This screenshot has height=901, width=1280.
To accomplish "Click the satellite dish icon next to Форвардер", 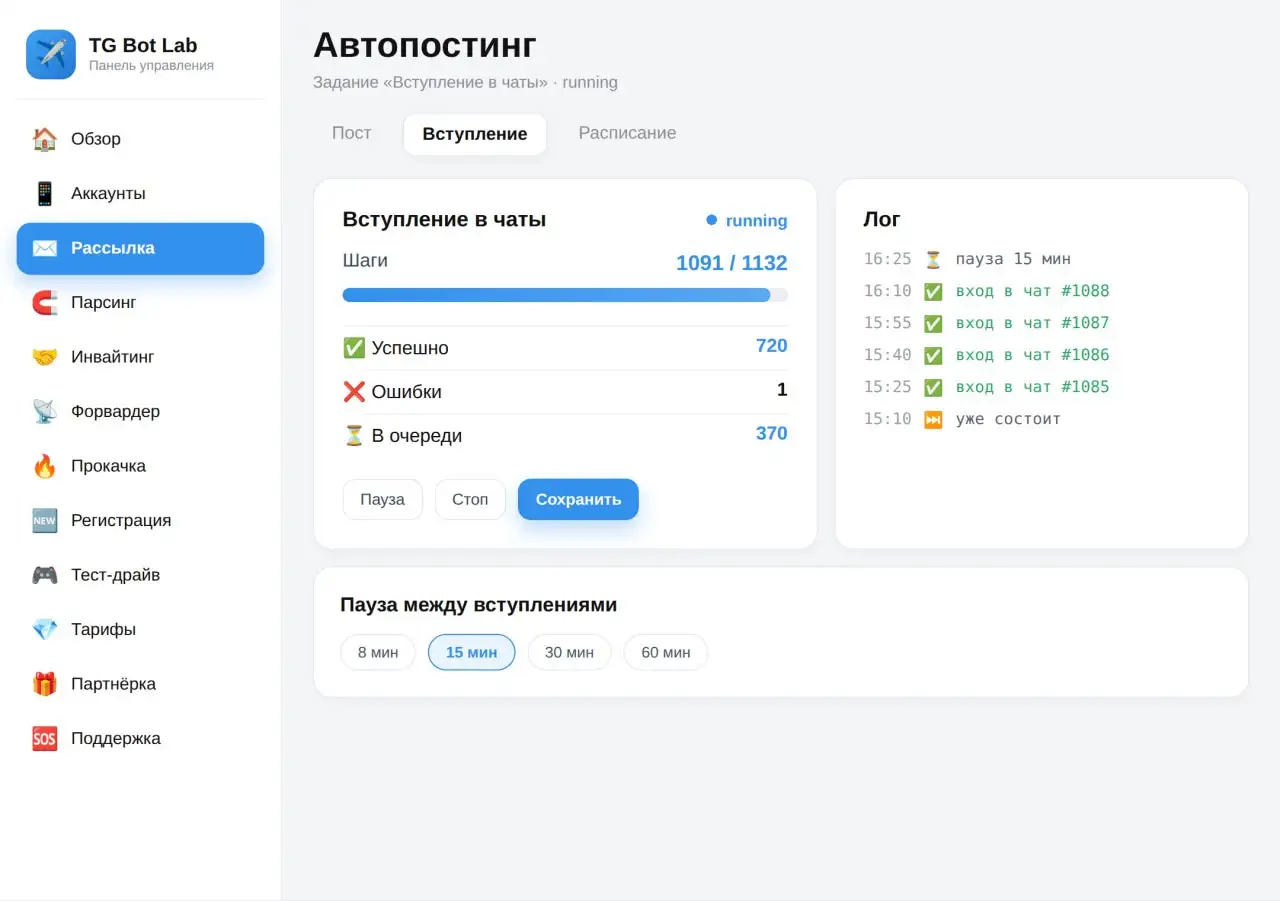I will click(44, 411).
